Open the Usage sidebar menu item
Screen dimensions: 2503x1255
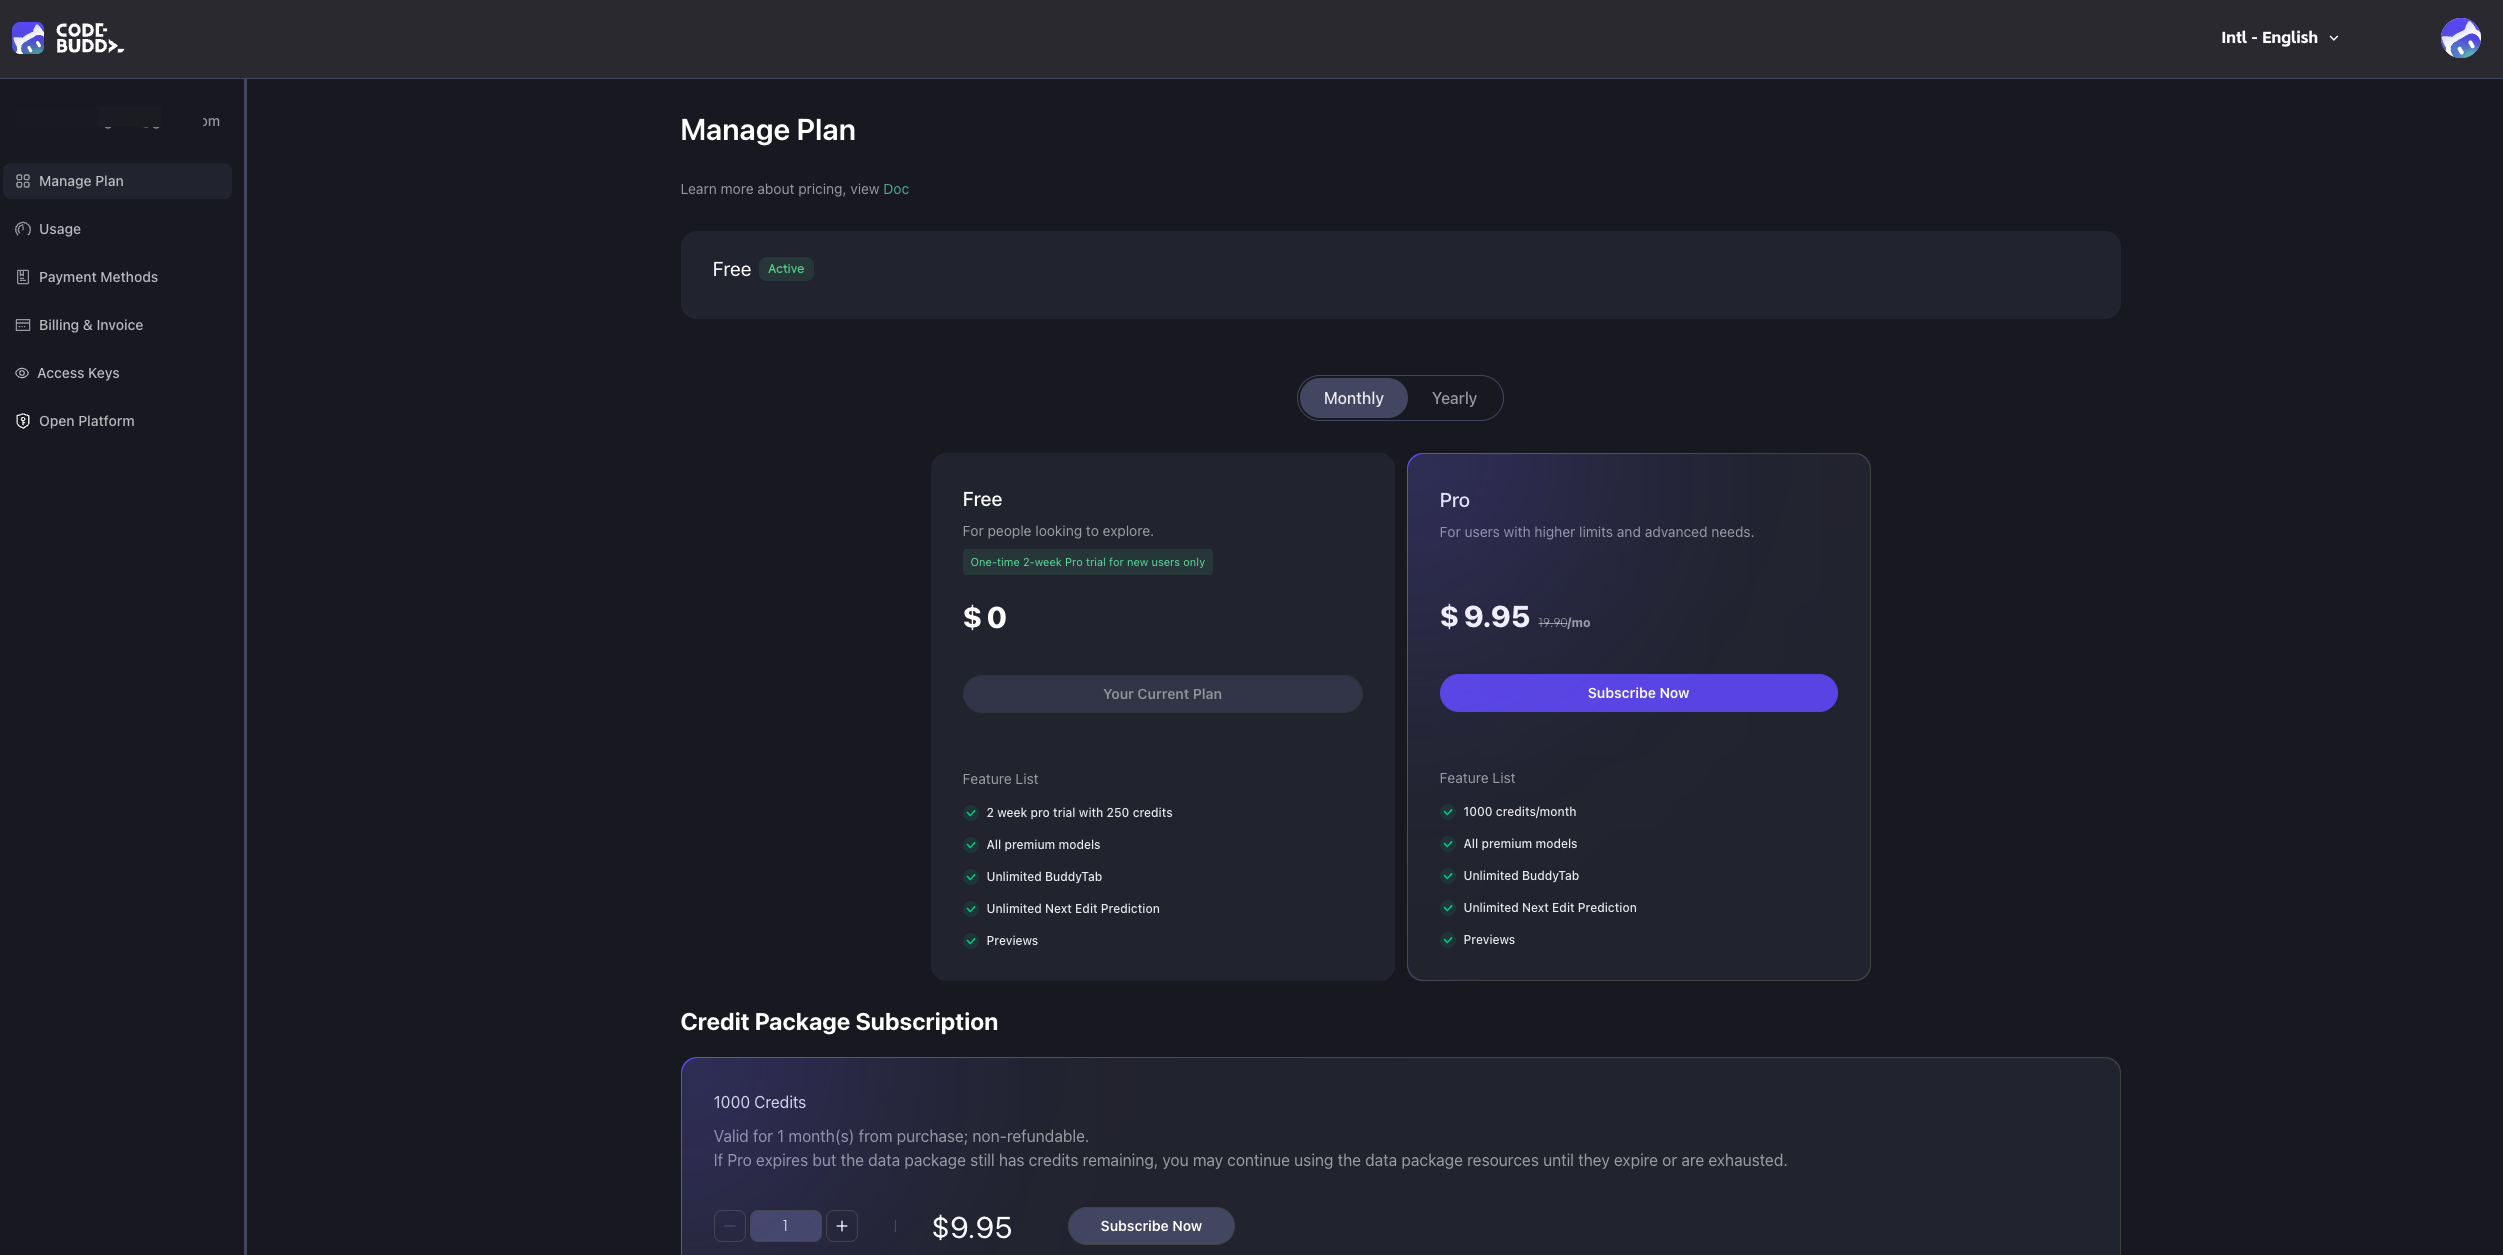pos(60,229)
